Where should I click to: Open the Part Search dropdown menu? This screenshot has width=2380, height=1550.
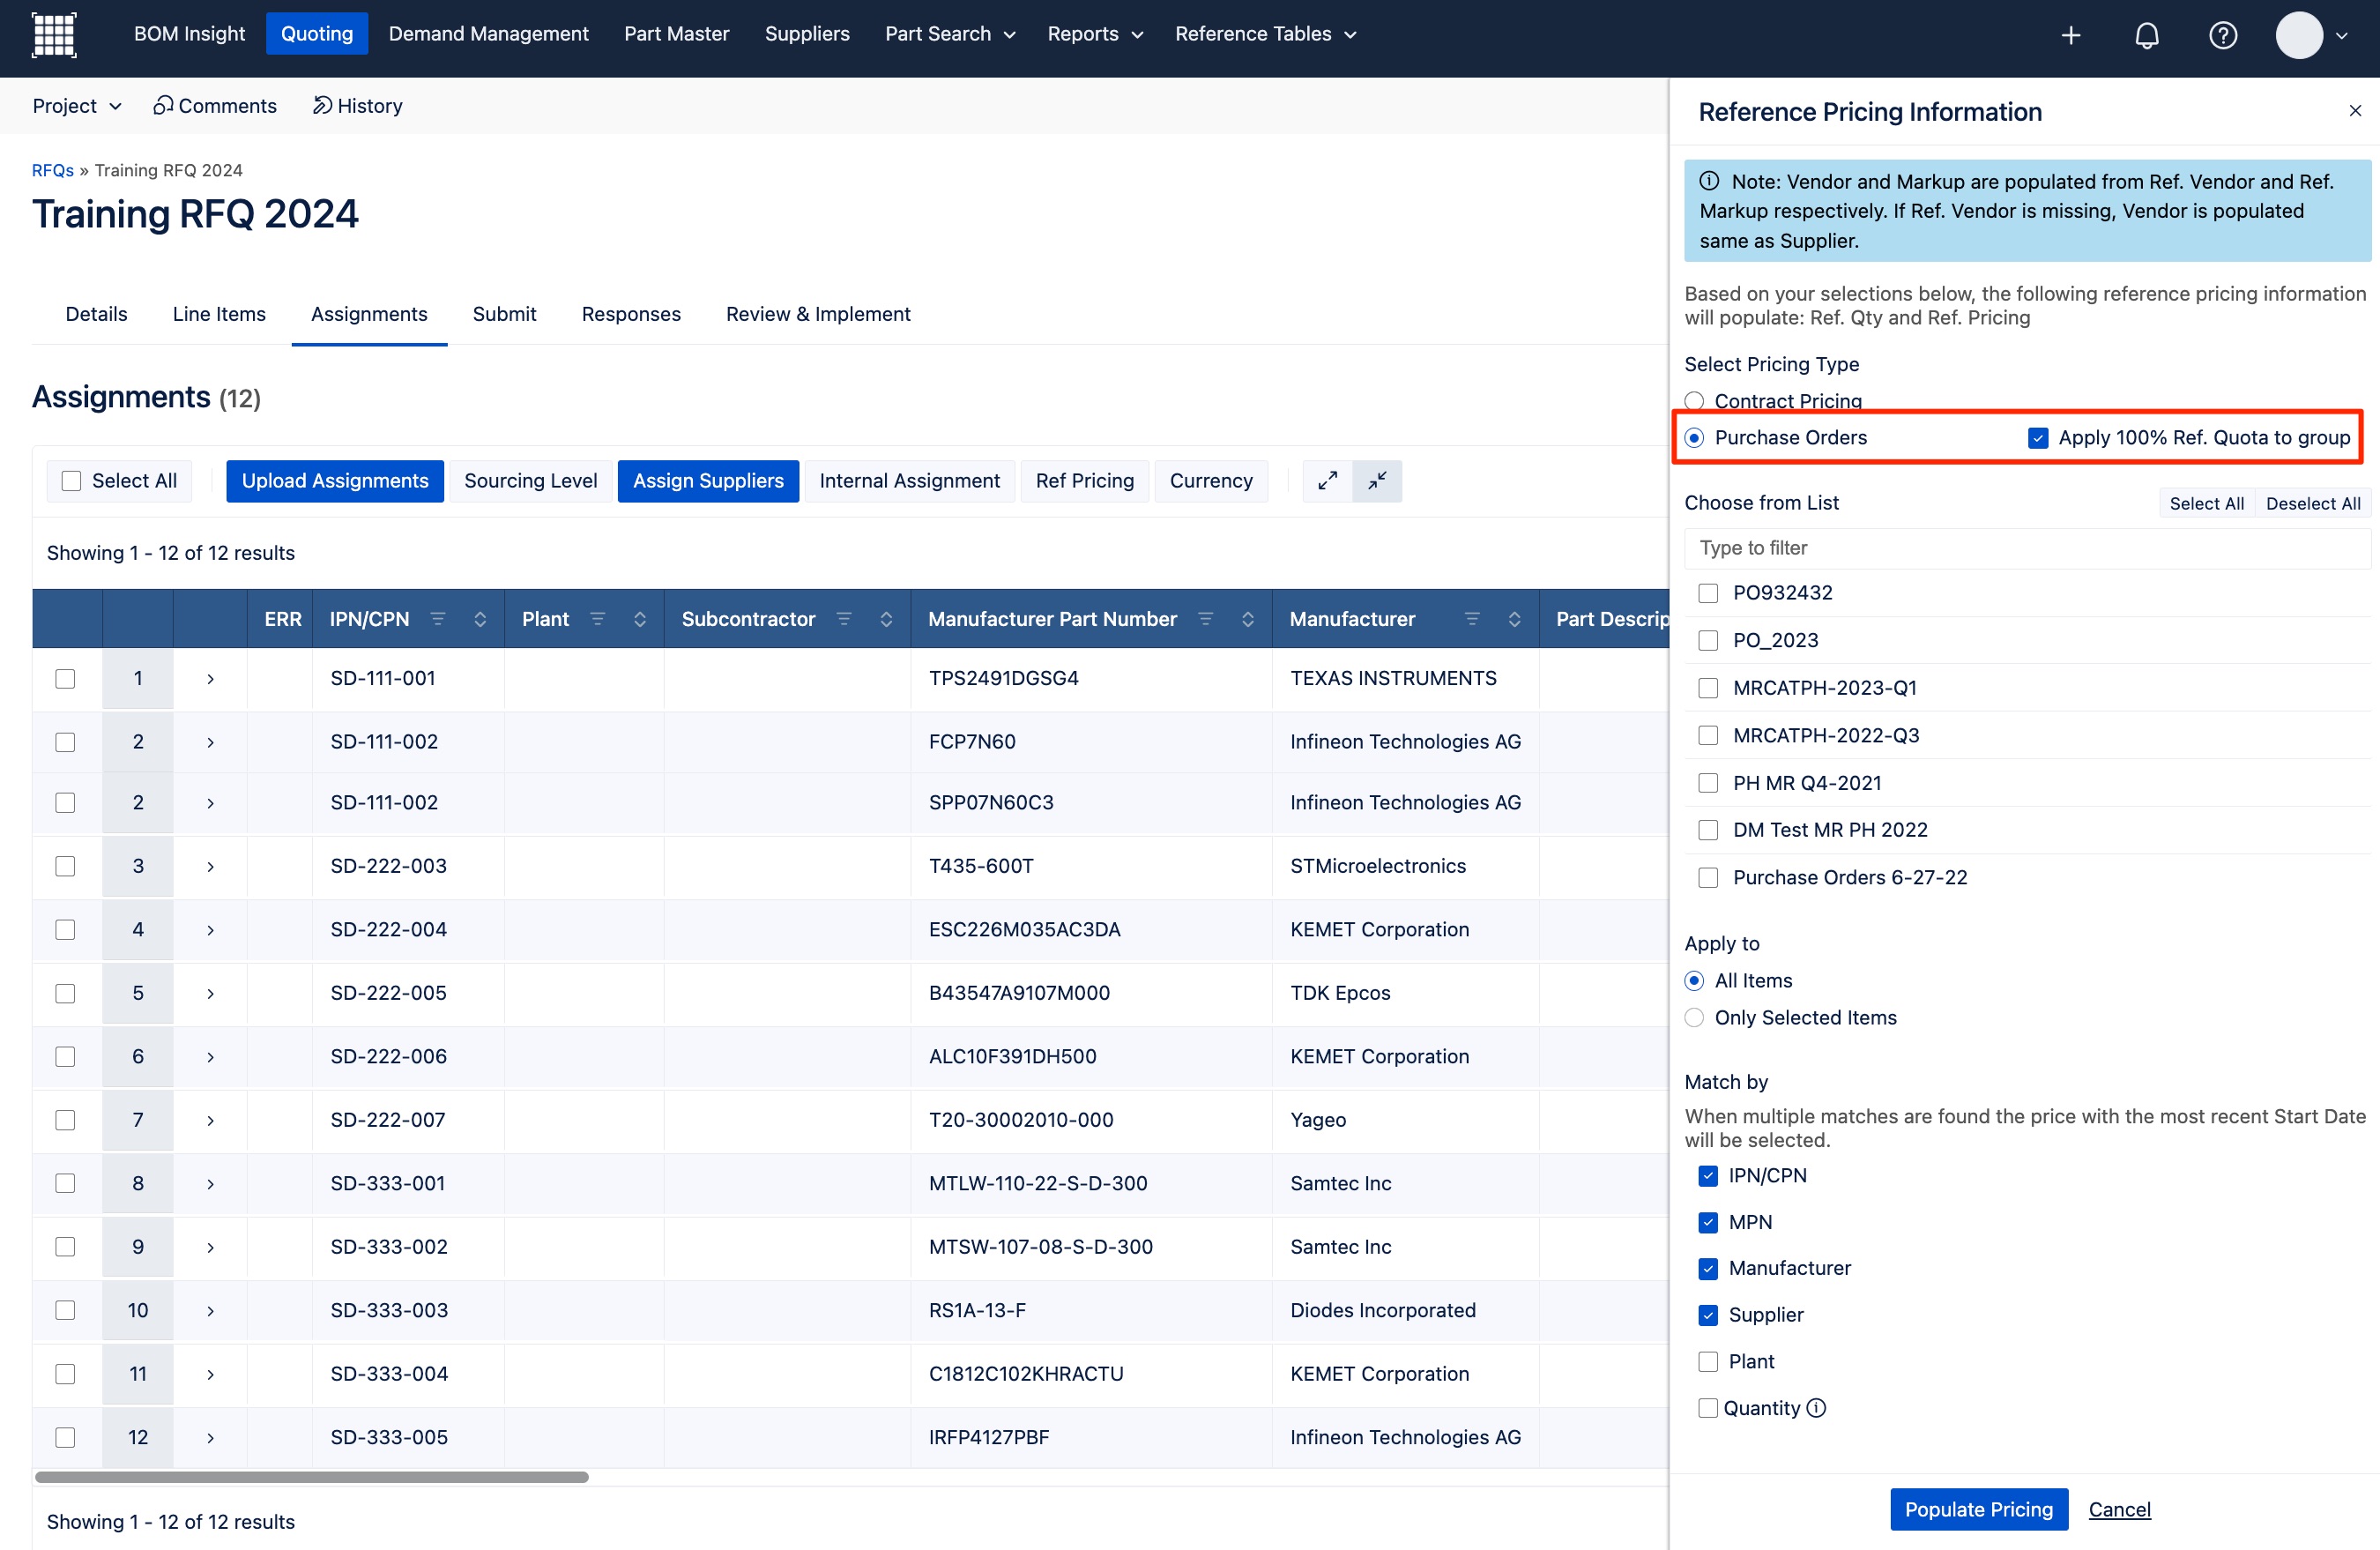point(950,34)
